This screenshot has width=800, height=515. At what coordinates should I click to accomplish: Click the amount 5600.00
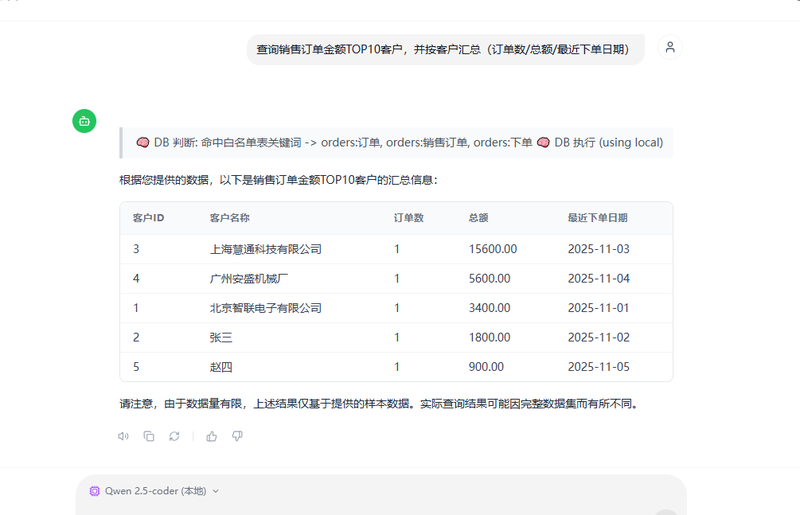click(x=489, y=279)
